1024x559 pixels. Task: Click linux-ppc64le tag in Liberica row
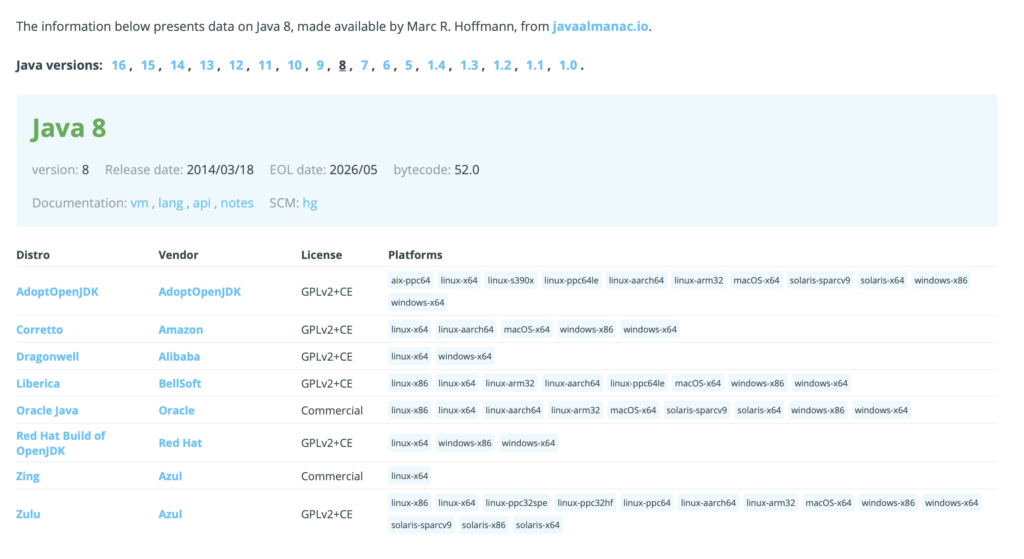pos(637,383)
